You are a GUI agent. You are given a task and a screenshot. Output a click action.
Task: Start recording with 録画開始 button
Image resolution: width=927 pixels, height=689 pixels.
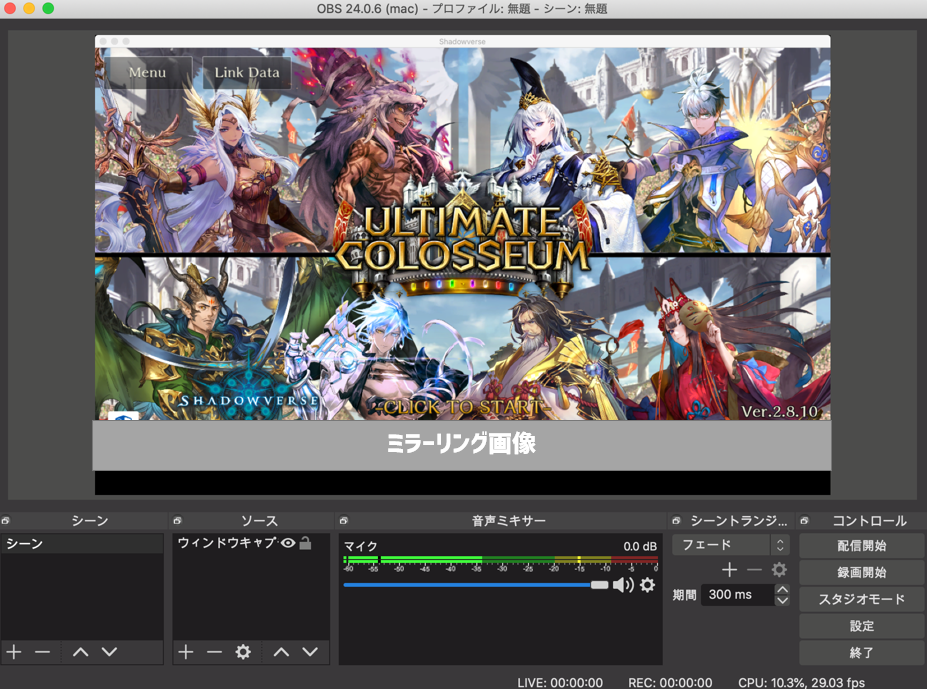[861, 572]
